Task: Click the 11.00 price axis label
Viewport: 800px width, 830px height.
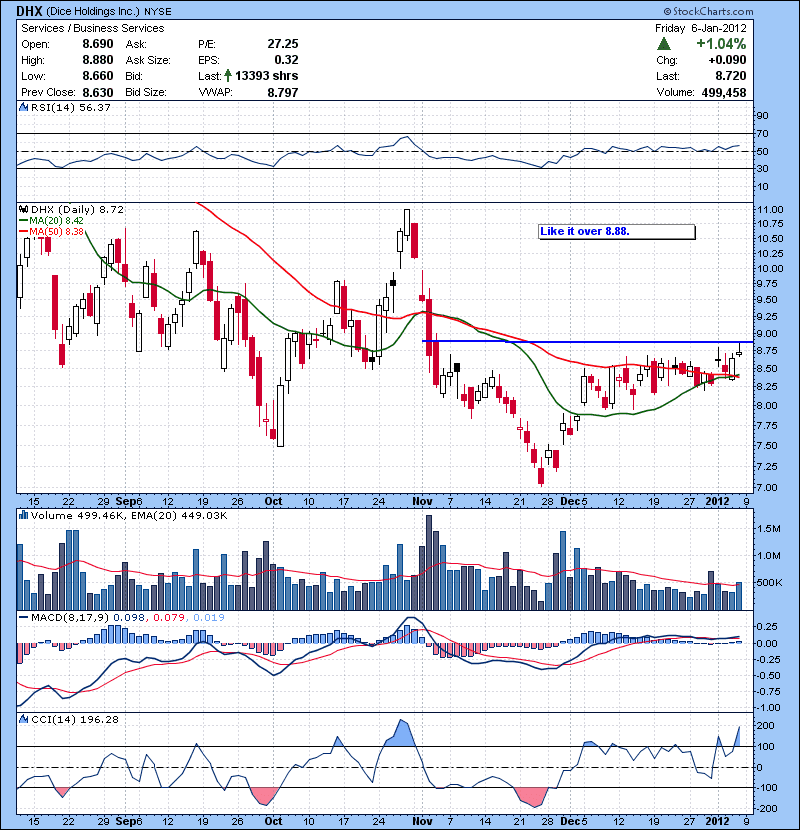Action: (x=770, y=210)
